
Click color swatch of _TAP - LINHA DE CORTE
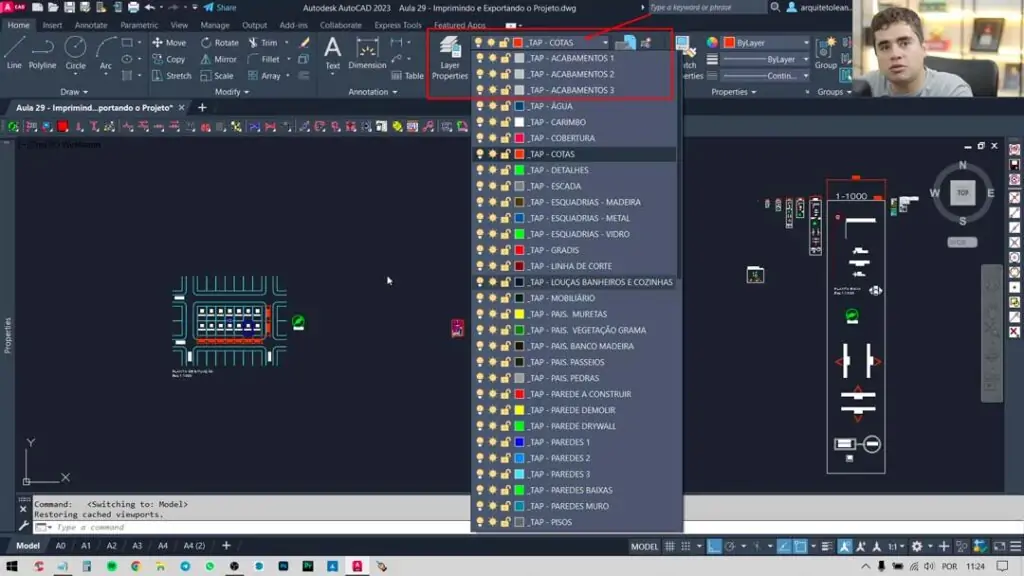519,266
